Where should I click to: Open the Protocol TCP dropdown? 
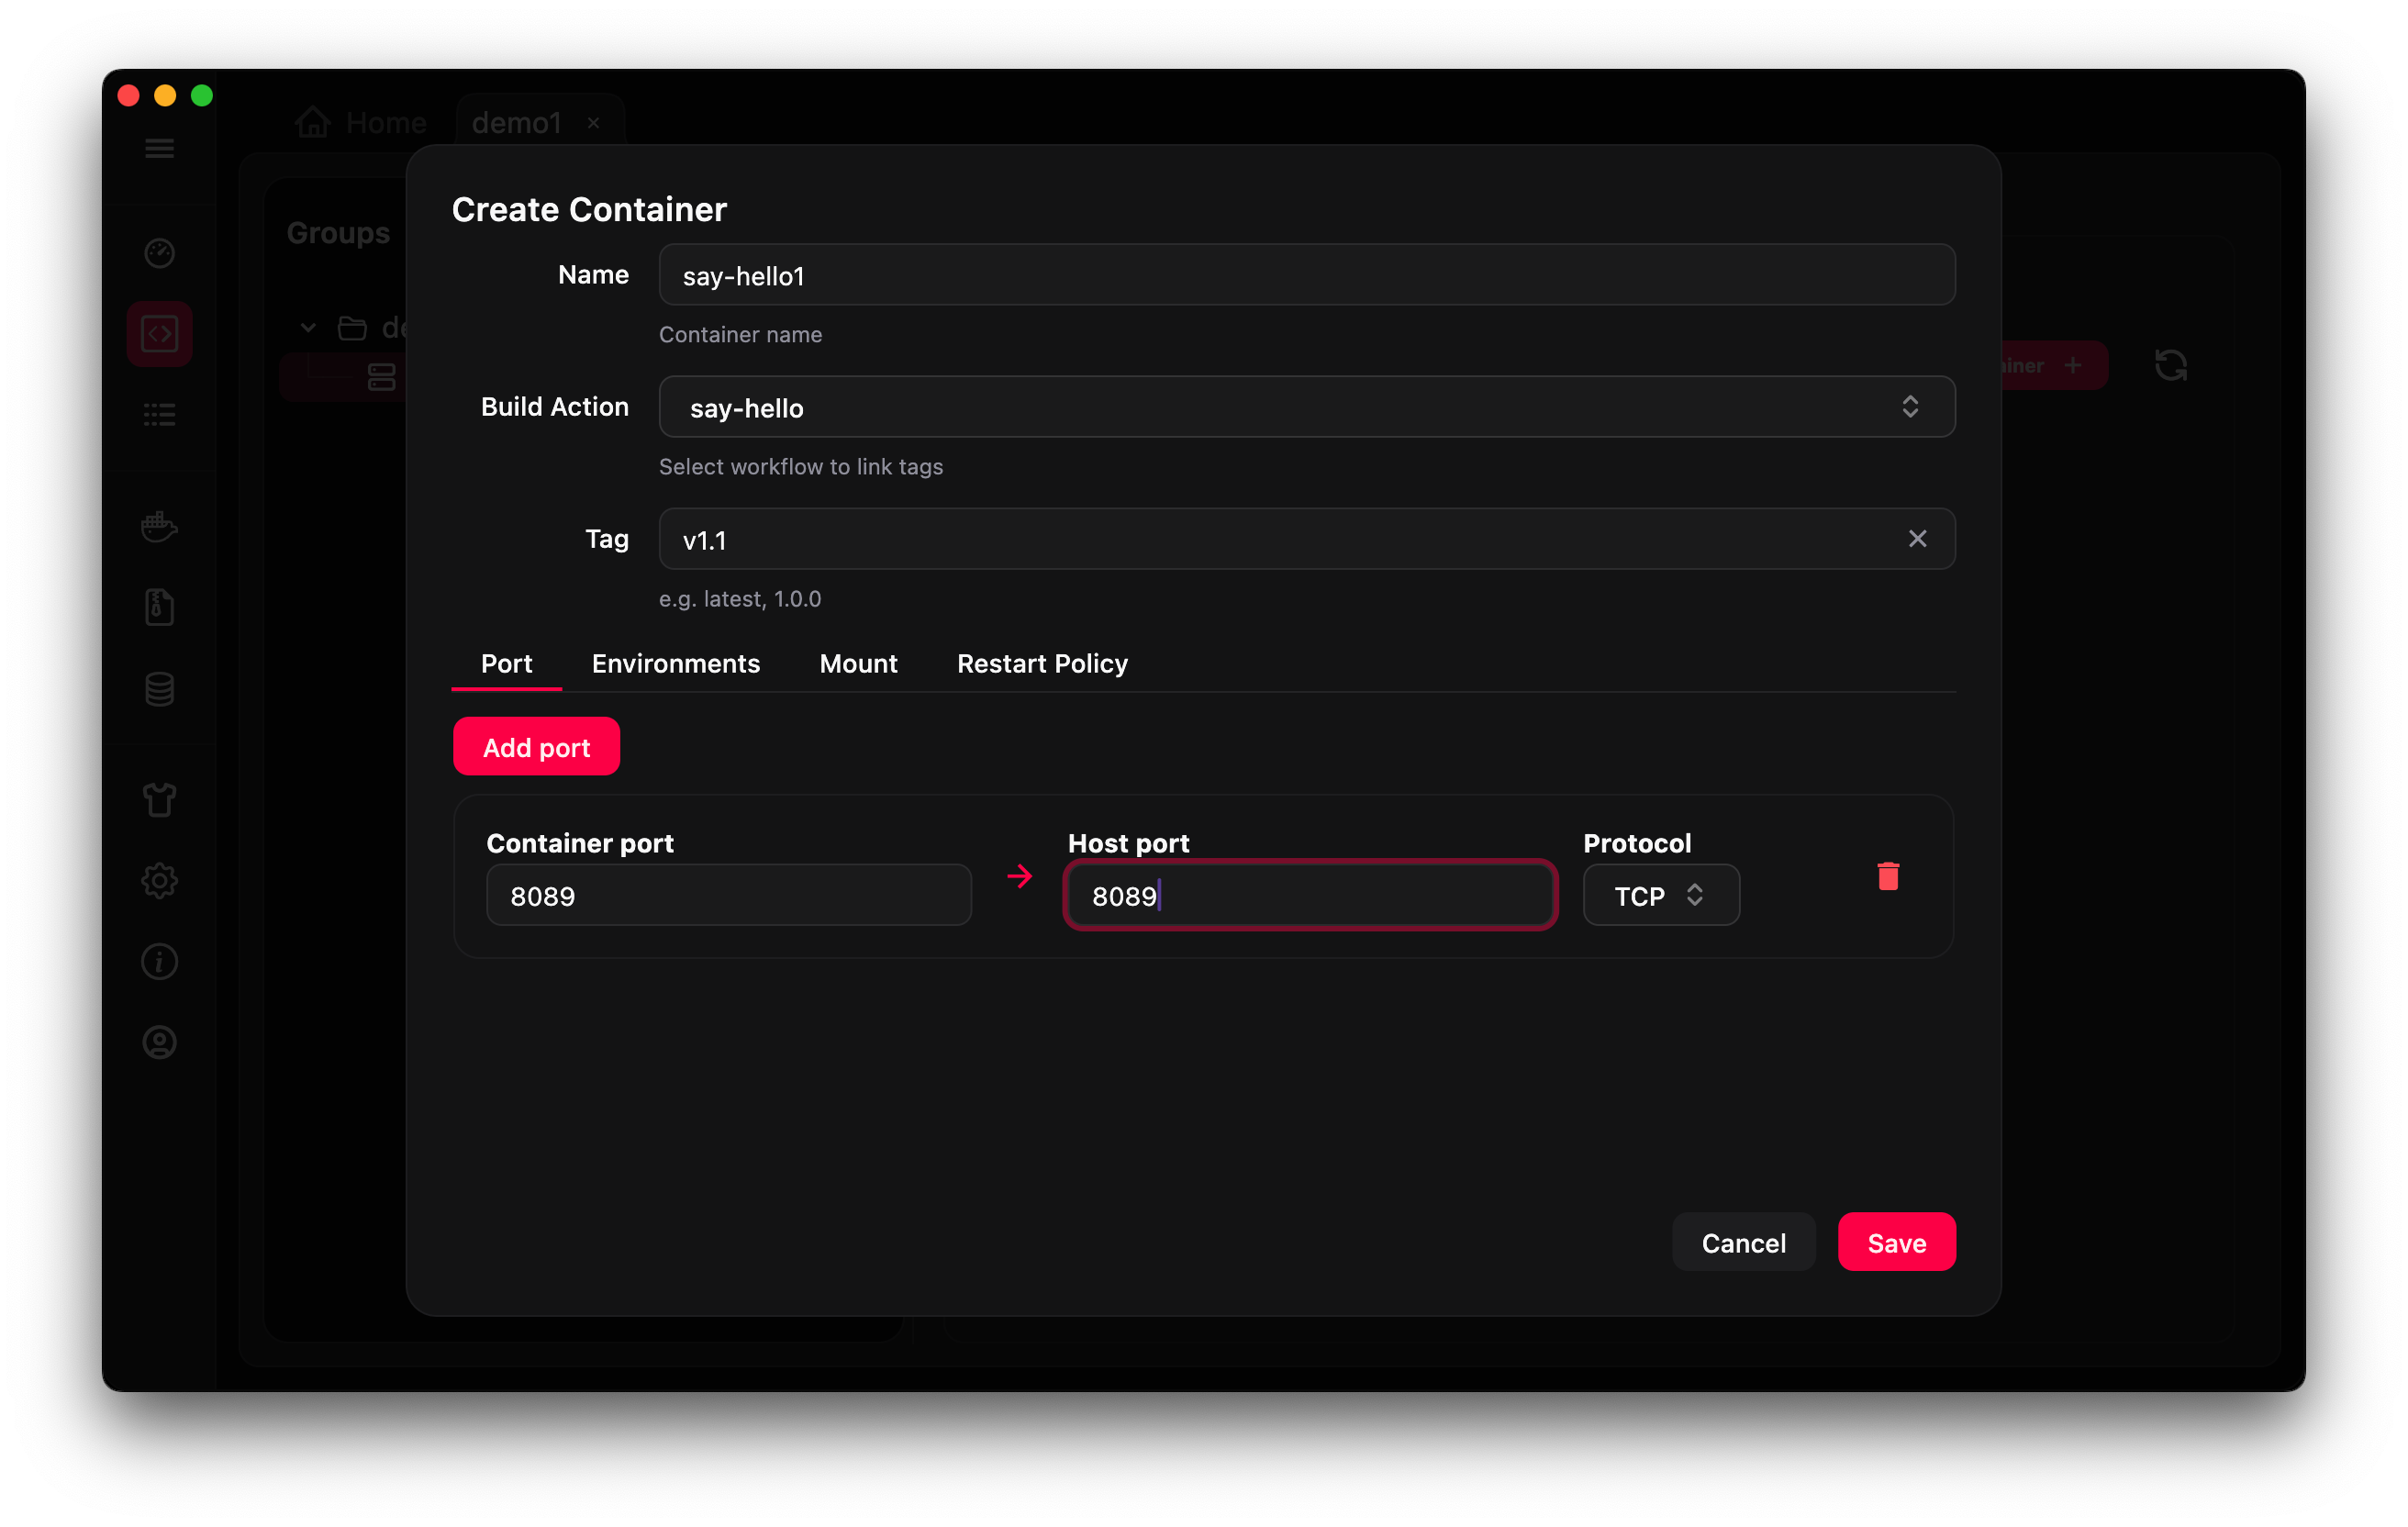point(1660,895)
